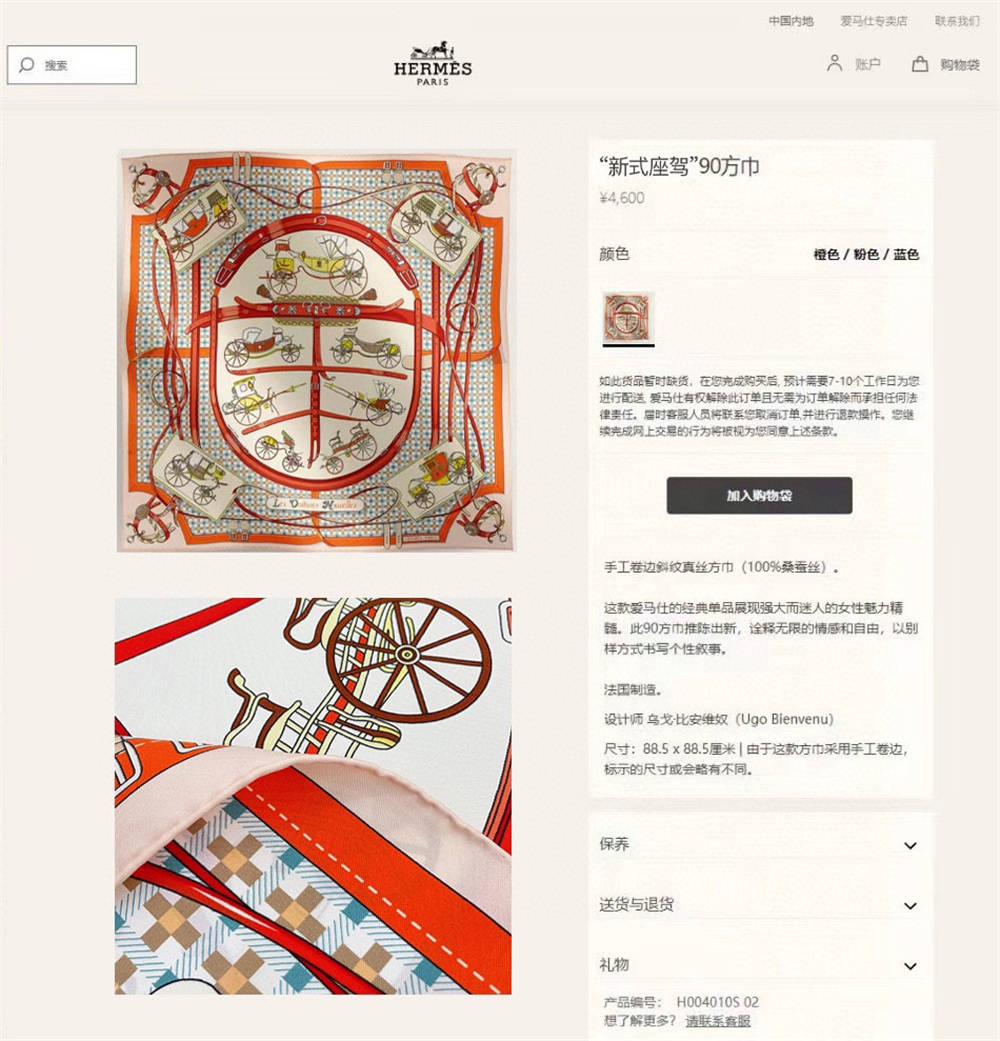This screenshot has height=1041, width=1000.
Task: Select the orange scarf color swatch
Action: tap(628, 317)
